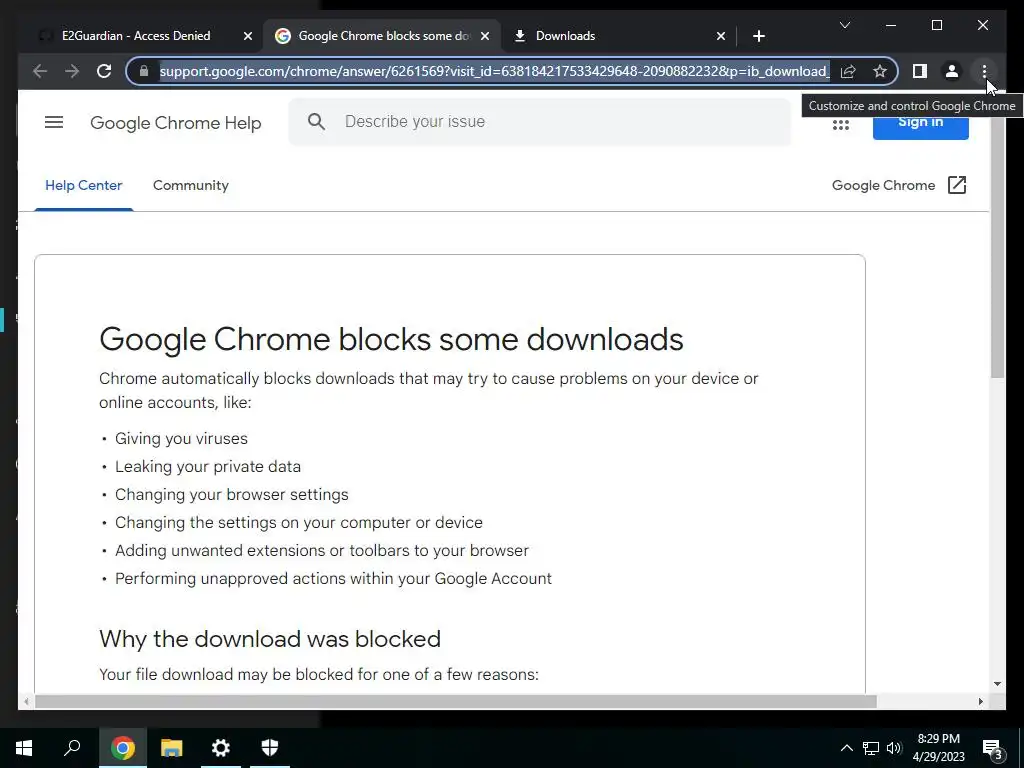Click the heading Google Chrome blocks some downloads
1024x768 pixels.
[x=391, y=340]
